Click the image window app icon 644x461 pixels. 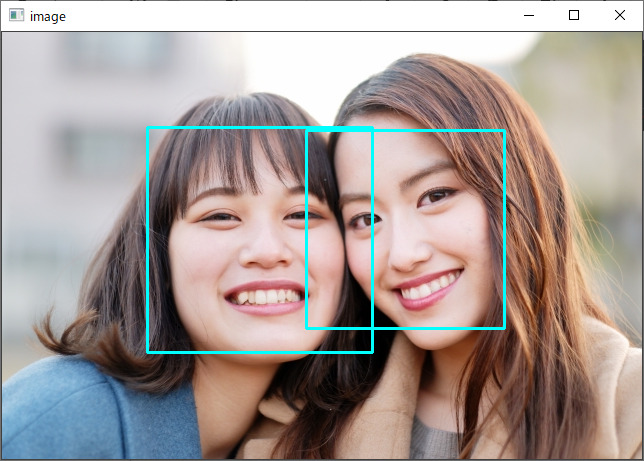click(16, 16)
